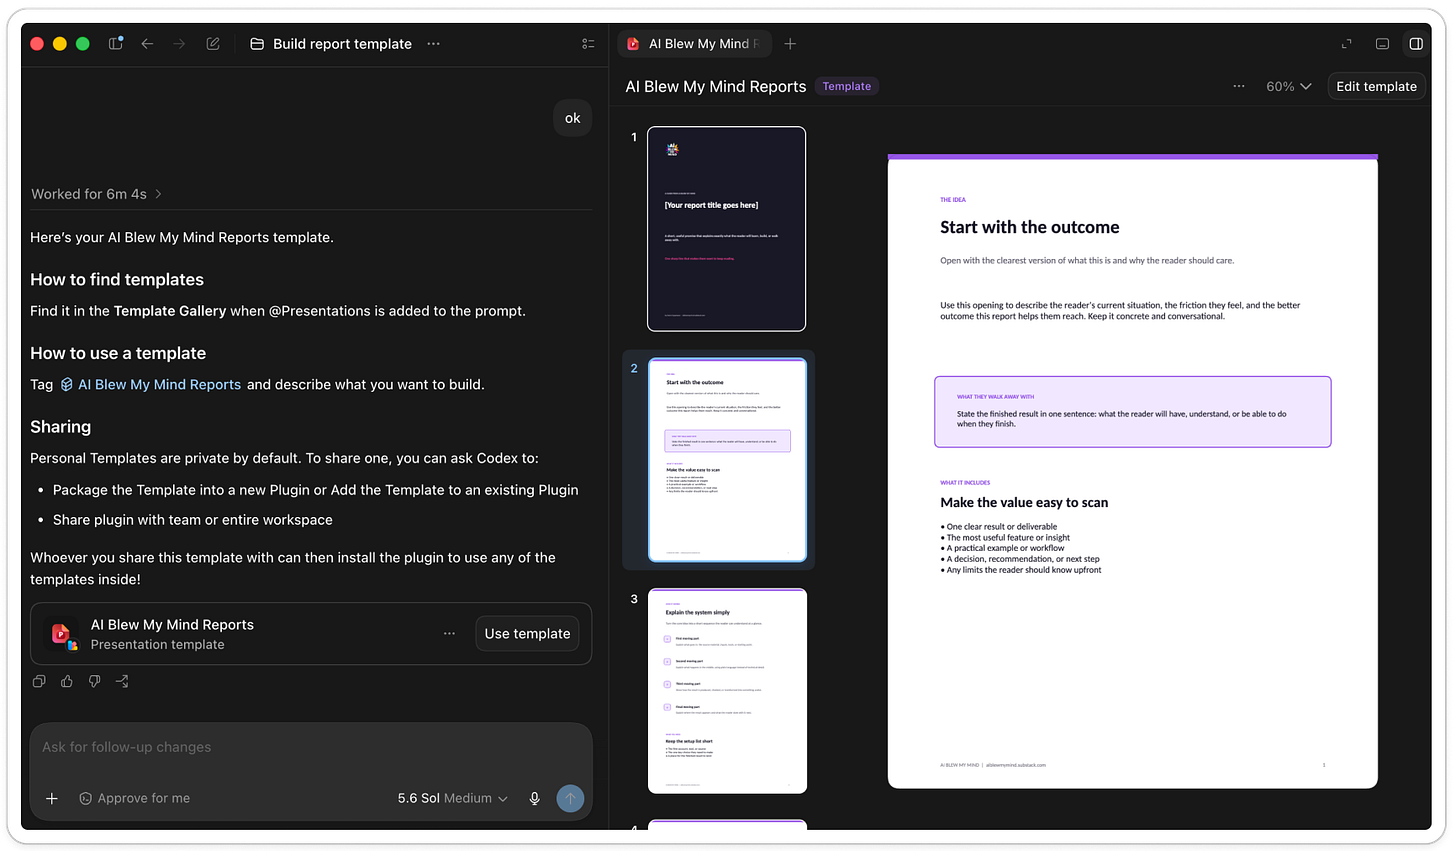Screen dimensions: 1456x851
Task: Open the Build report template title menu
Action: click(x=433, y=44)
